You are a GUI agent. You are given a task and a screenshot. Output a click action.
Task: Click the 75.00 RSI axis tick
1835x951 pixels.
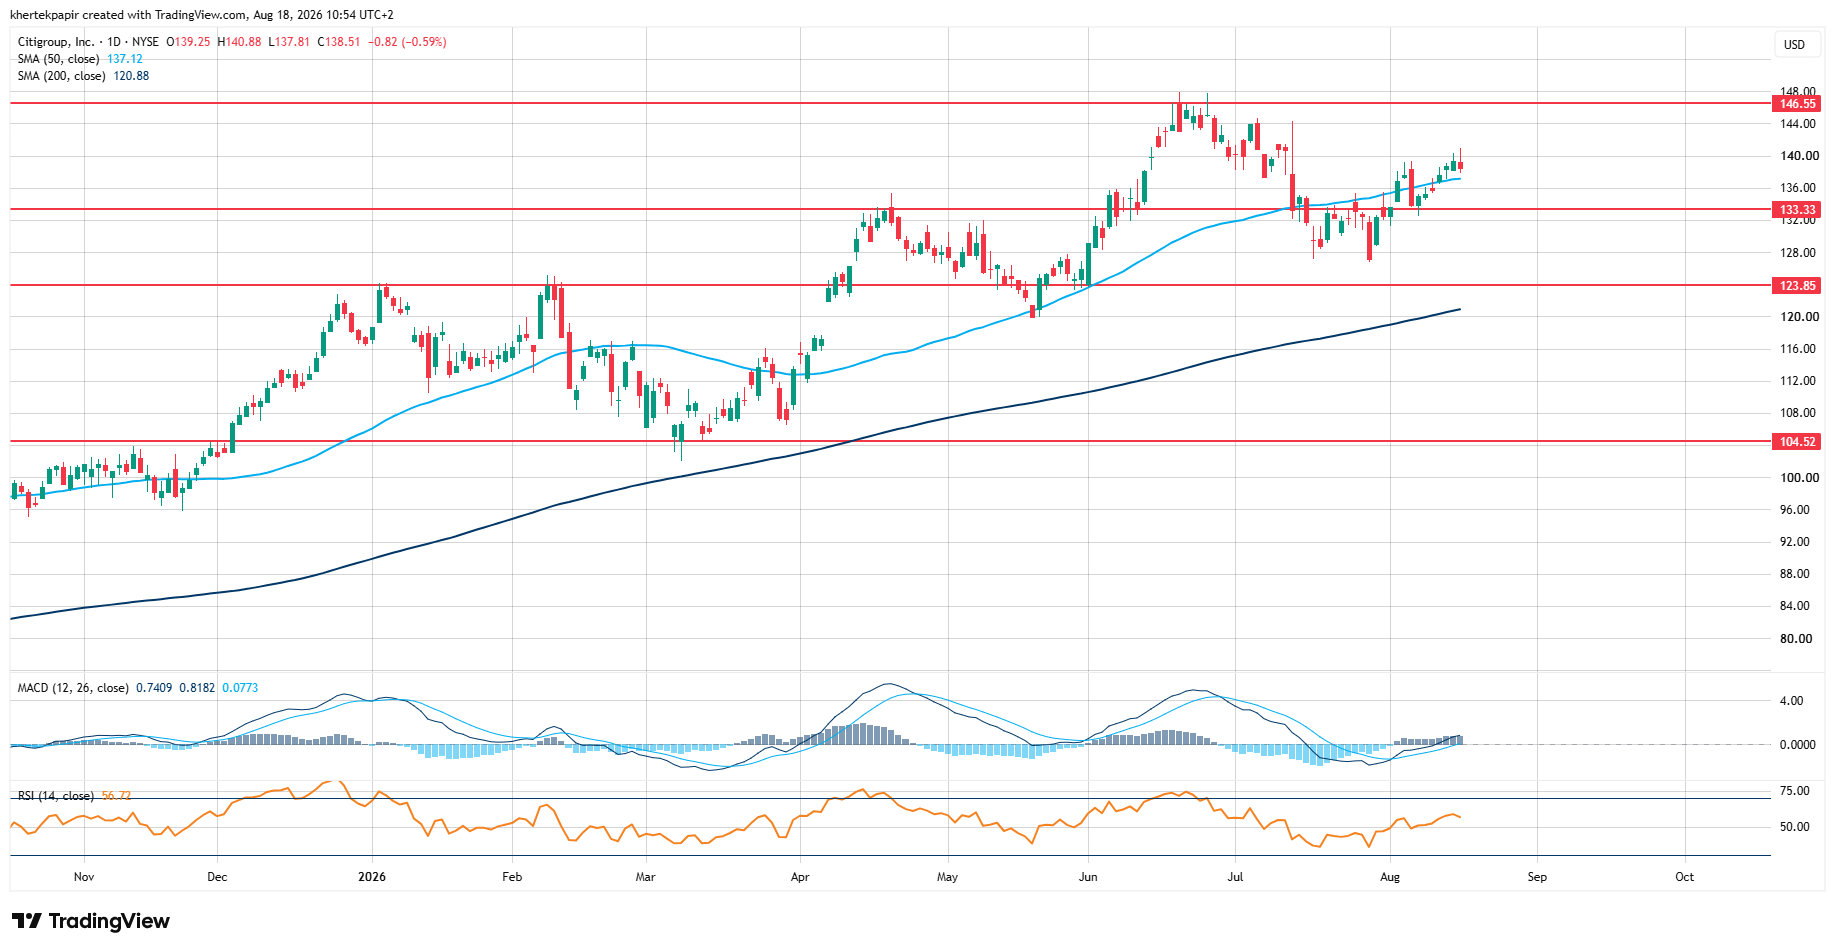click(1794, 791)
